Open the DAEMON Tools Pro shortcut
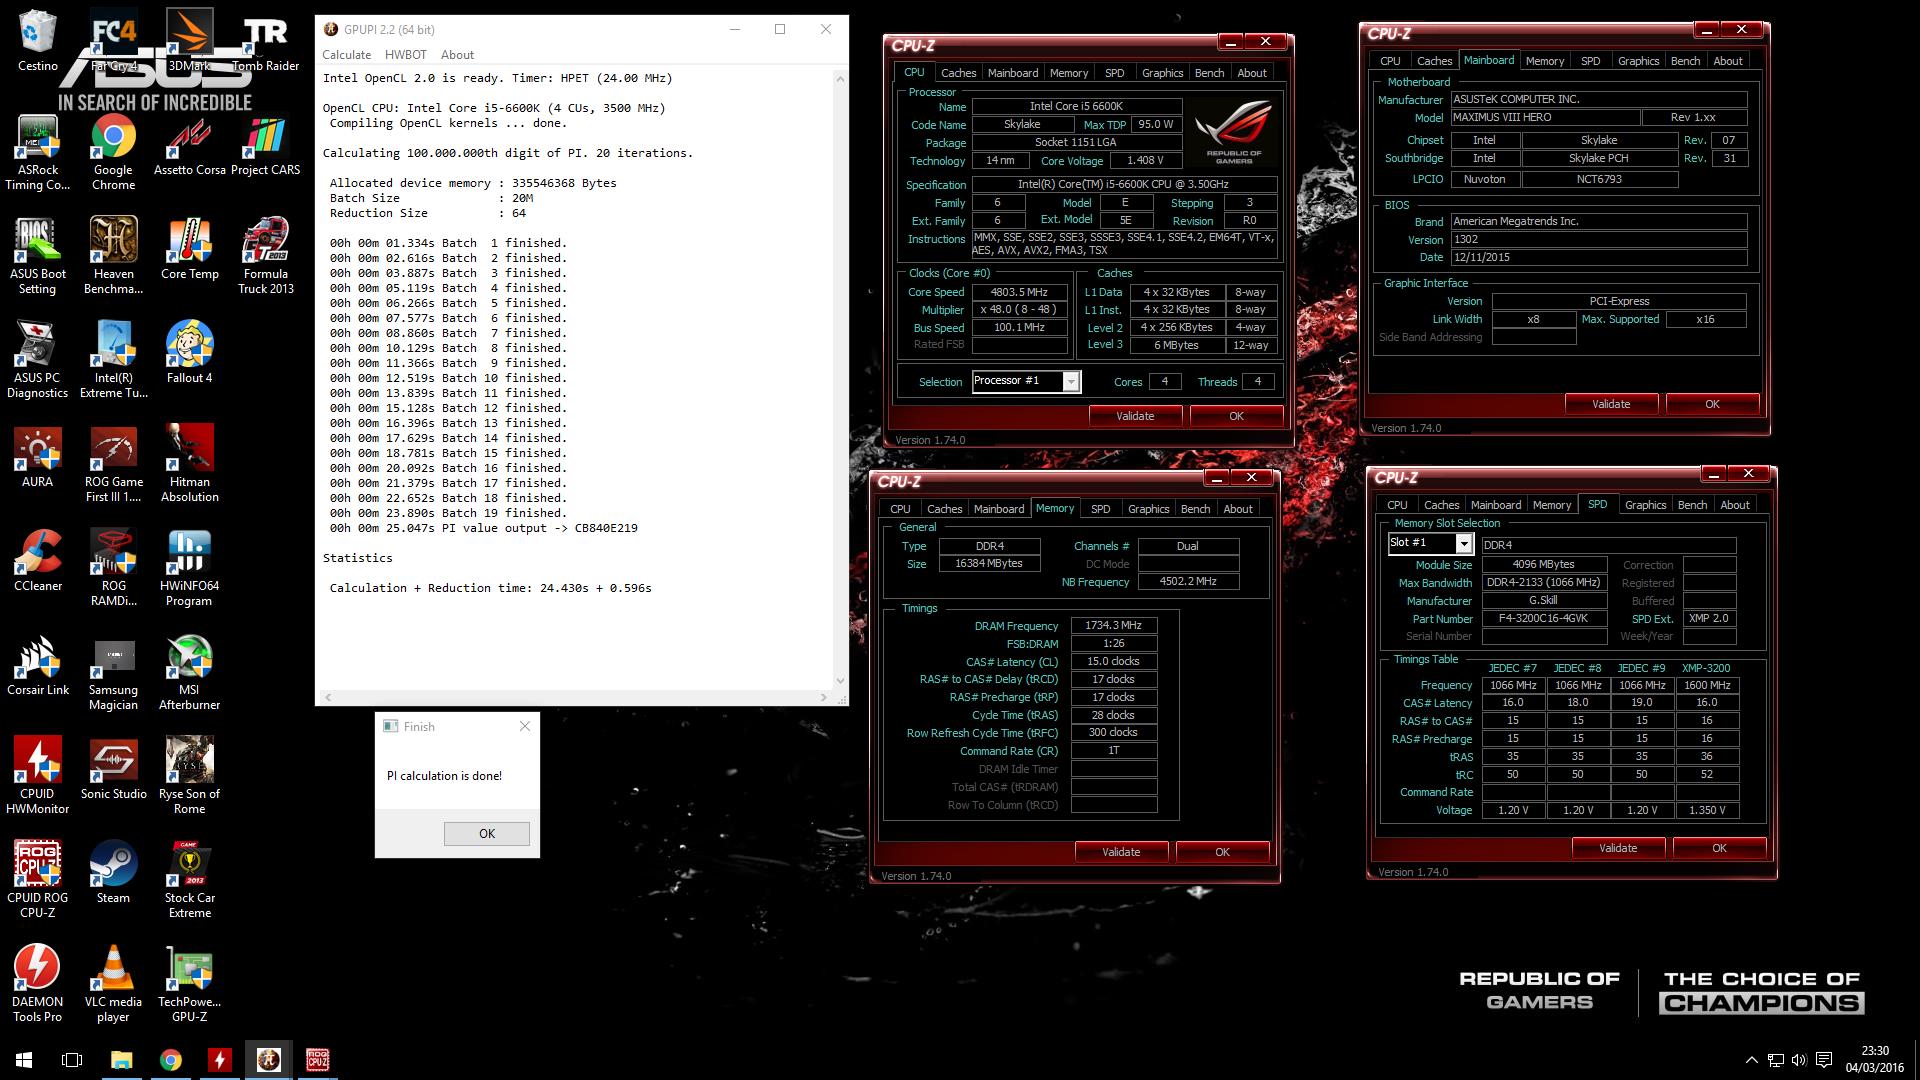 point(38,985)
